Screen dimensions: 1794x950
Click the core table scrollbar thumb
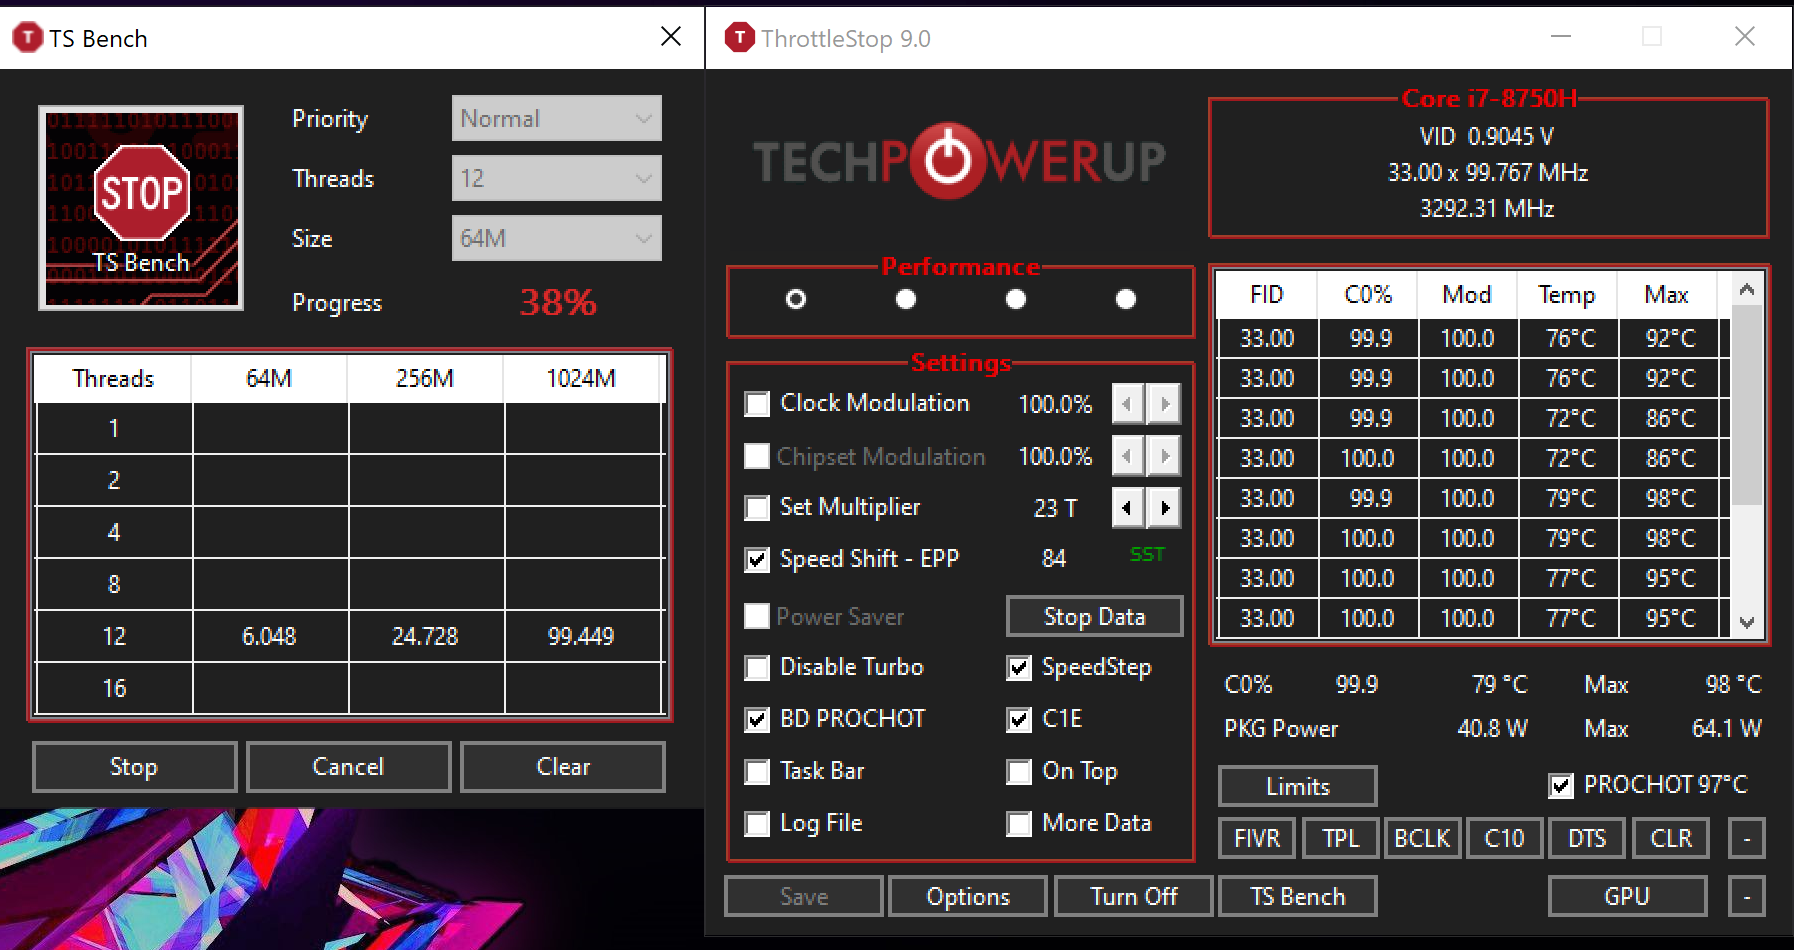click(1747, 406)
